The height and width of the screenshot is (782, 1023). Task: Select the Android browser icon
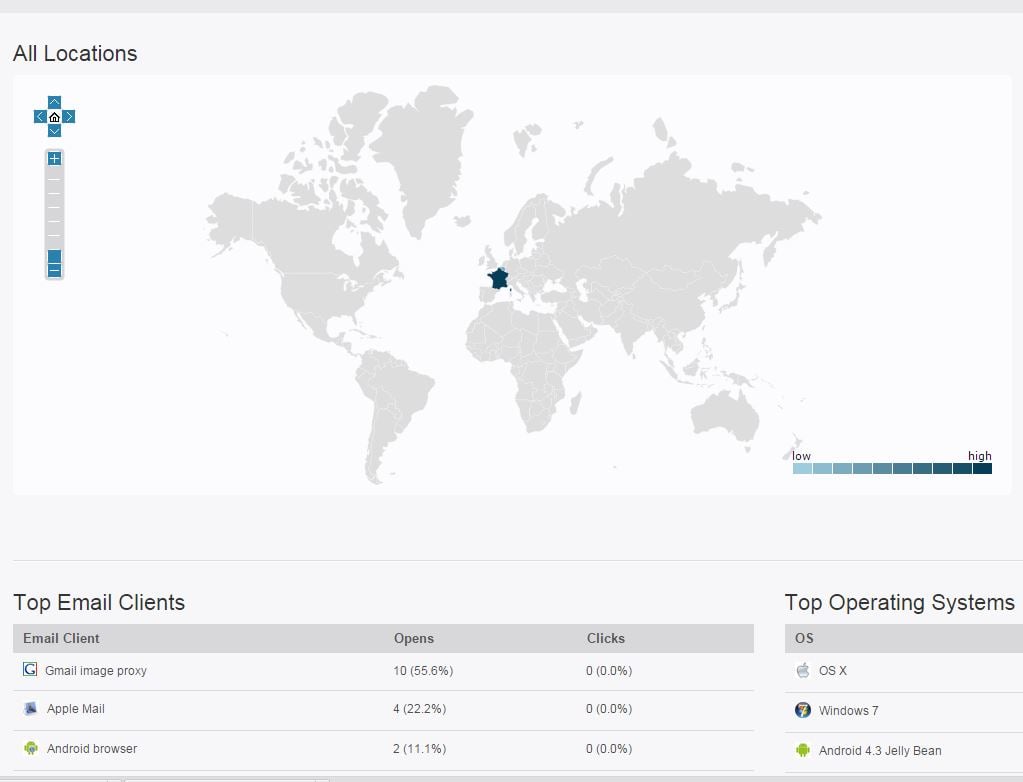[30, 748]
